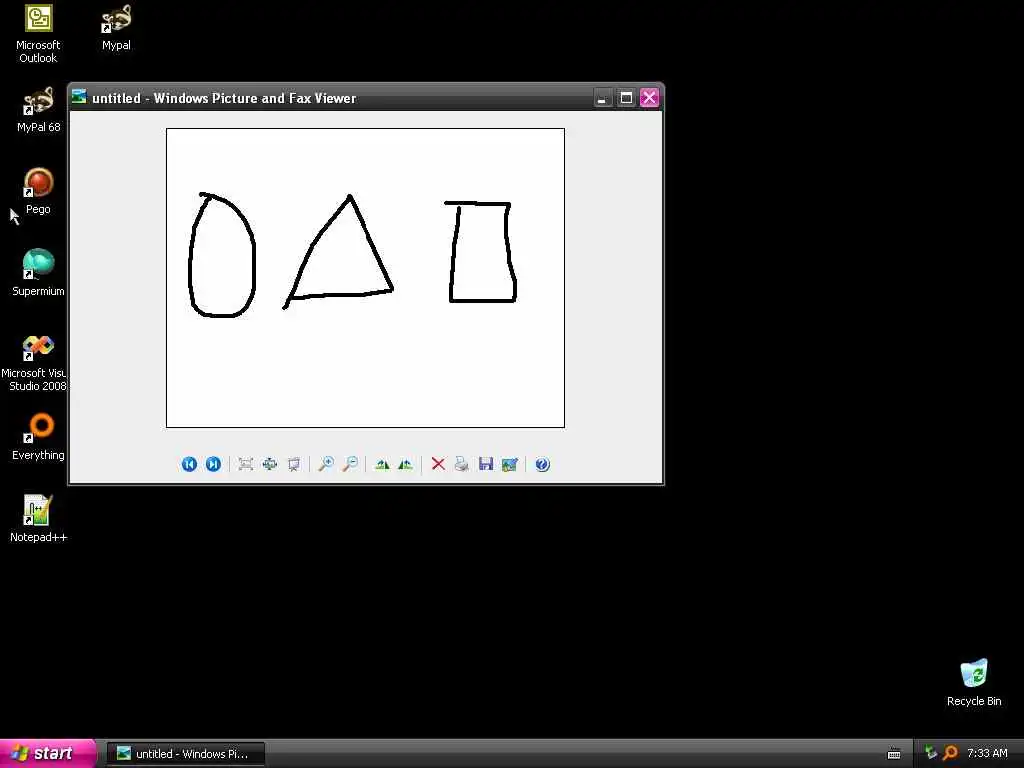1024x768 pixels.
Task: Open the Start menu
Action: point(48,753)
